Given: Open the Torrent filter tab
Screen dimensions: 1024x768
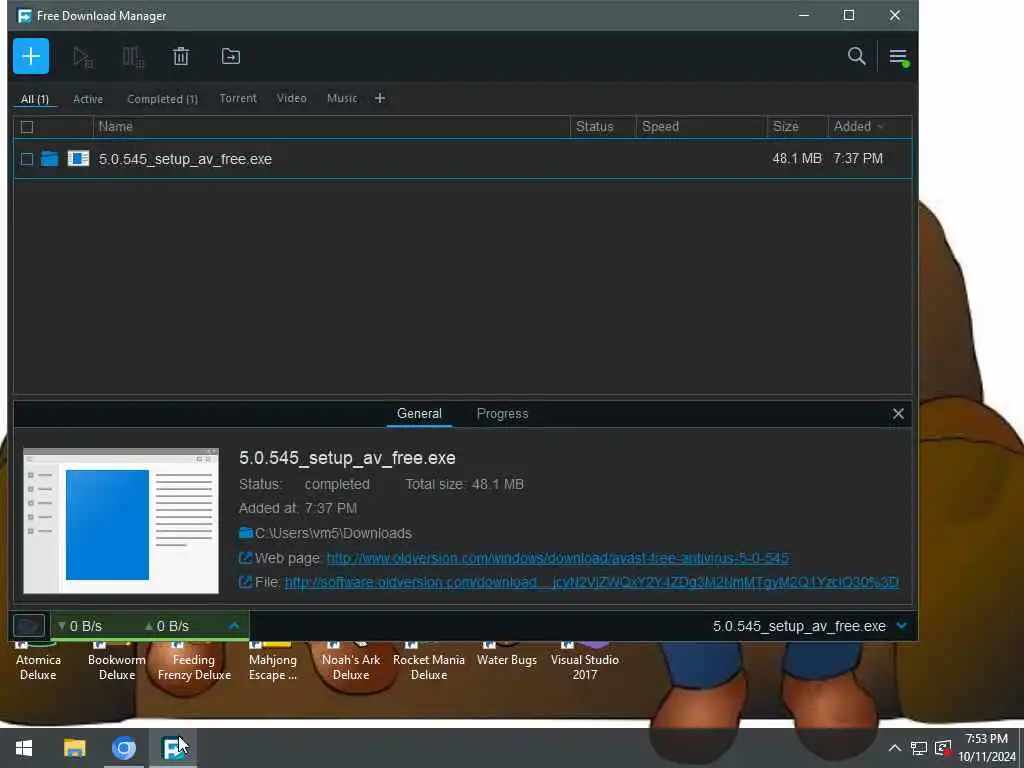Looking at the screenshot, I should click(238, 98).
